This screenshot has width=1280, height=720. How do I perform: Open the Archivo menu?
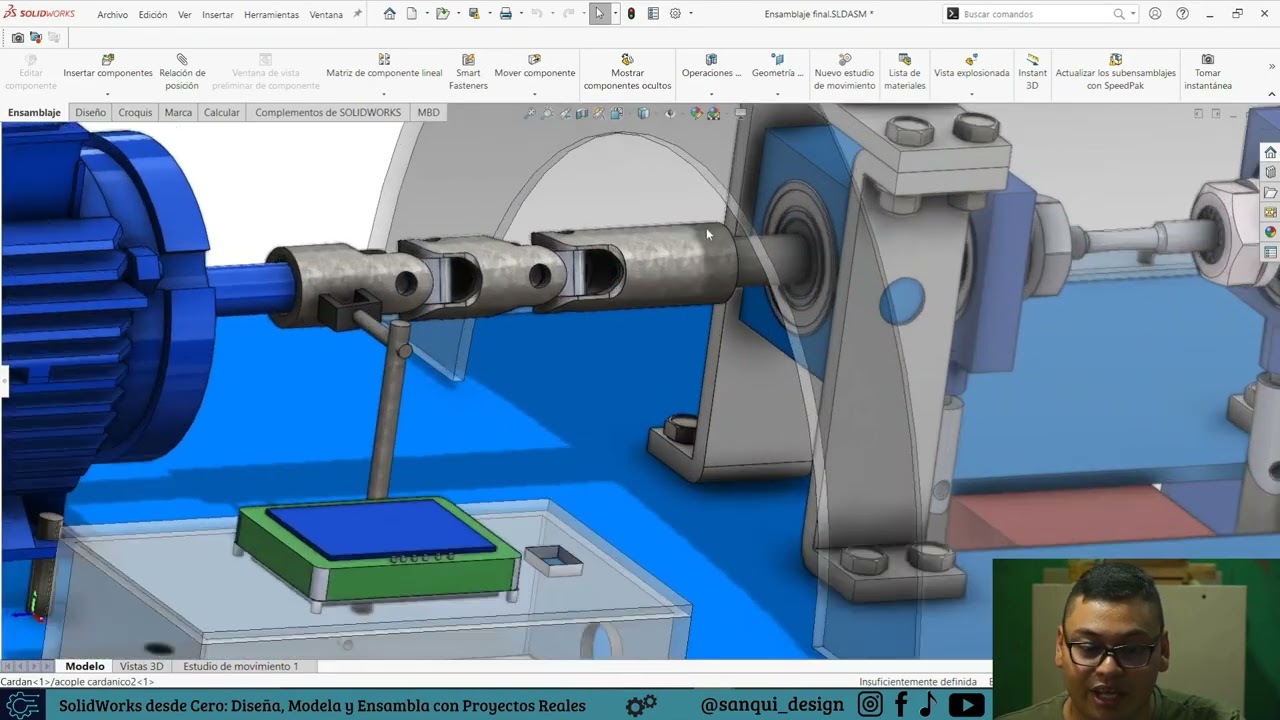[112, 15]
